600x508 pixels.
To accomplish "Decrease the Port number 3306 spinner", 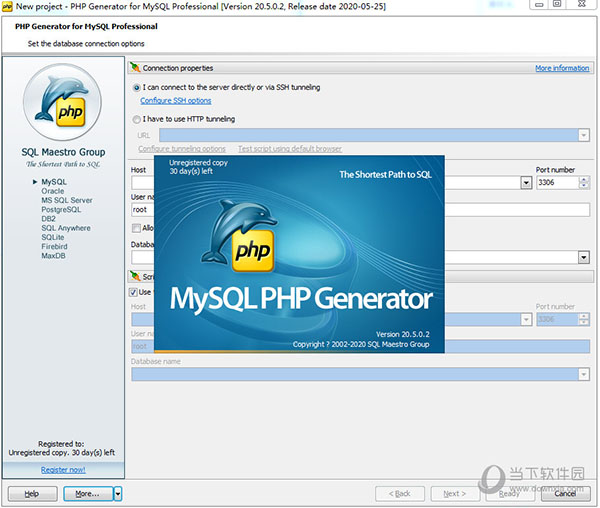I will [x=584, y=186].
